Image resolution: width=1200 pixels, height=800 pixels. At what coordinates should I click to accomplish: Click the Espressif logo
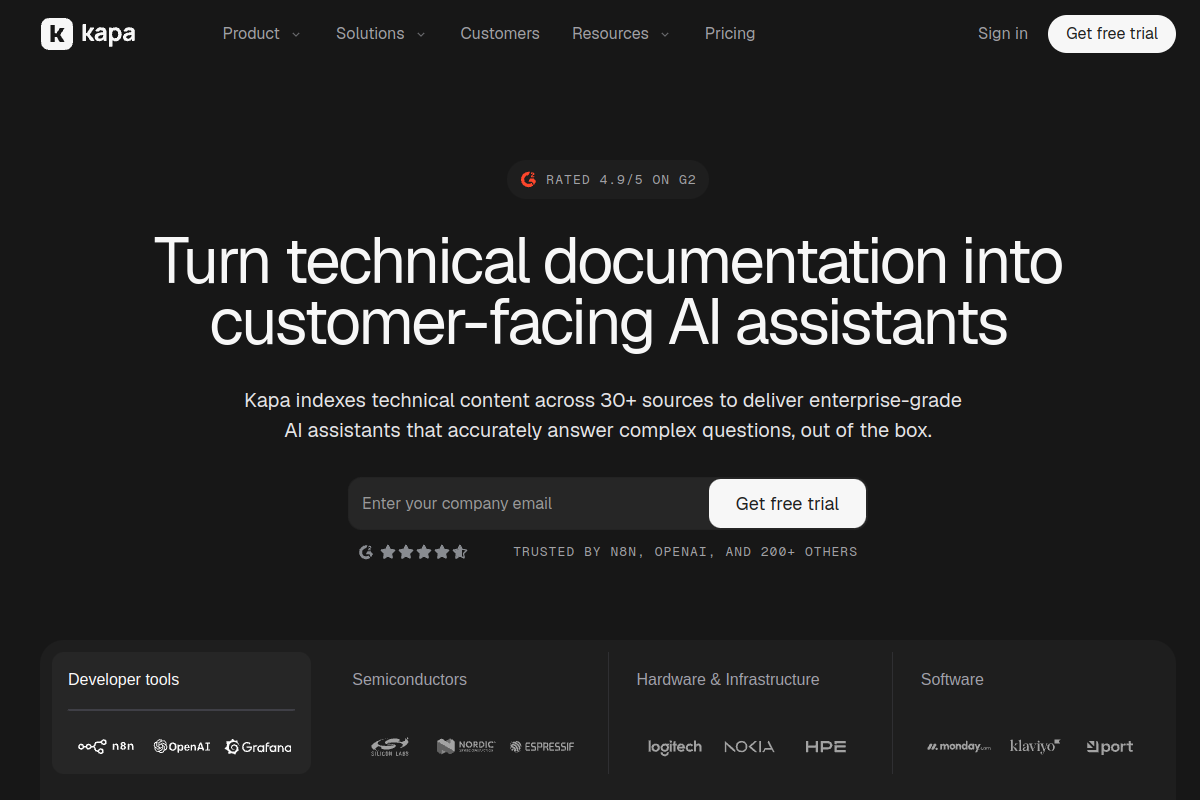coord(542,747)
